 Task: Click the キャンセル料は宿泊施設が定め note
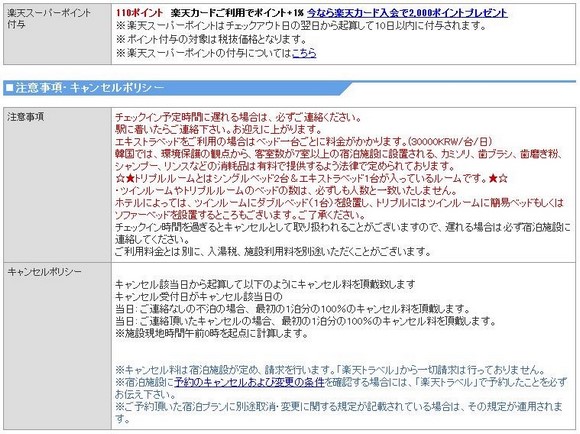[x=330, y=370]
